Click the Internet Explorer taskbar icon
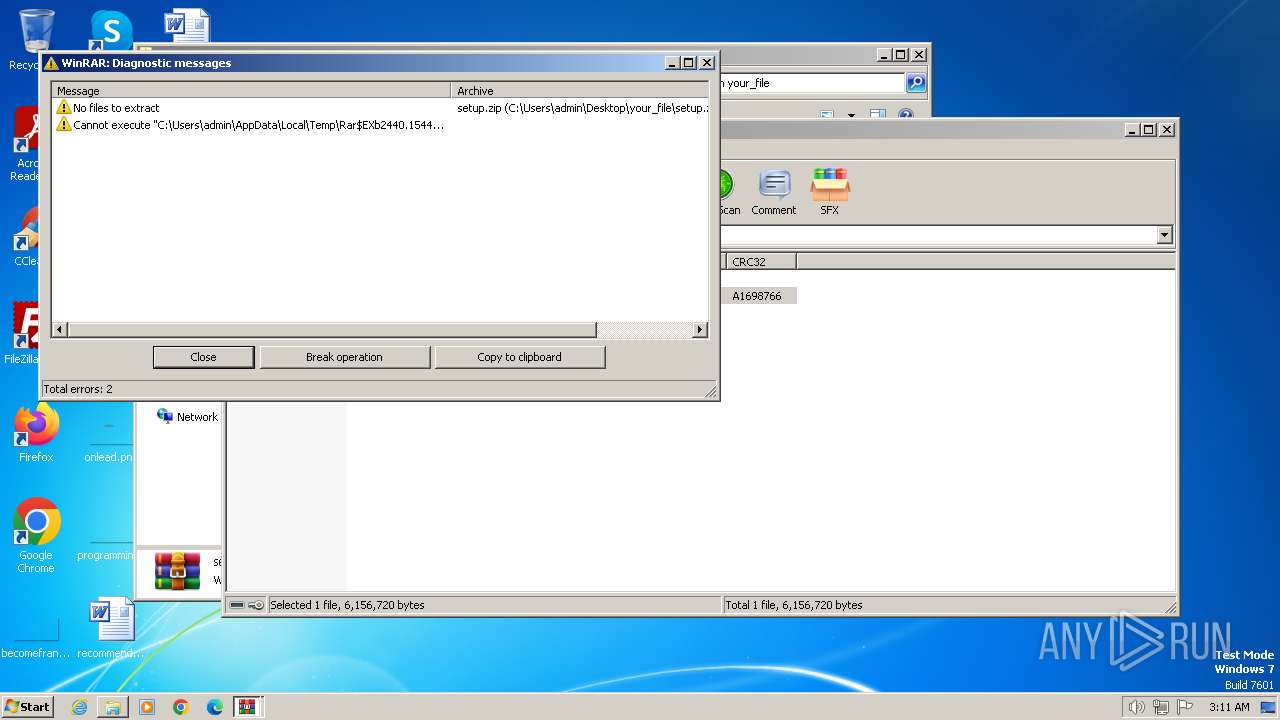 (x=79, y=707)
